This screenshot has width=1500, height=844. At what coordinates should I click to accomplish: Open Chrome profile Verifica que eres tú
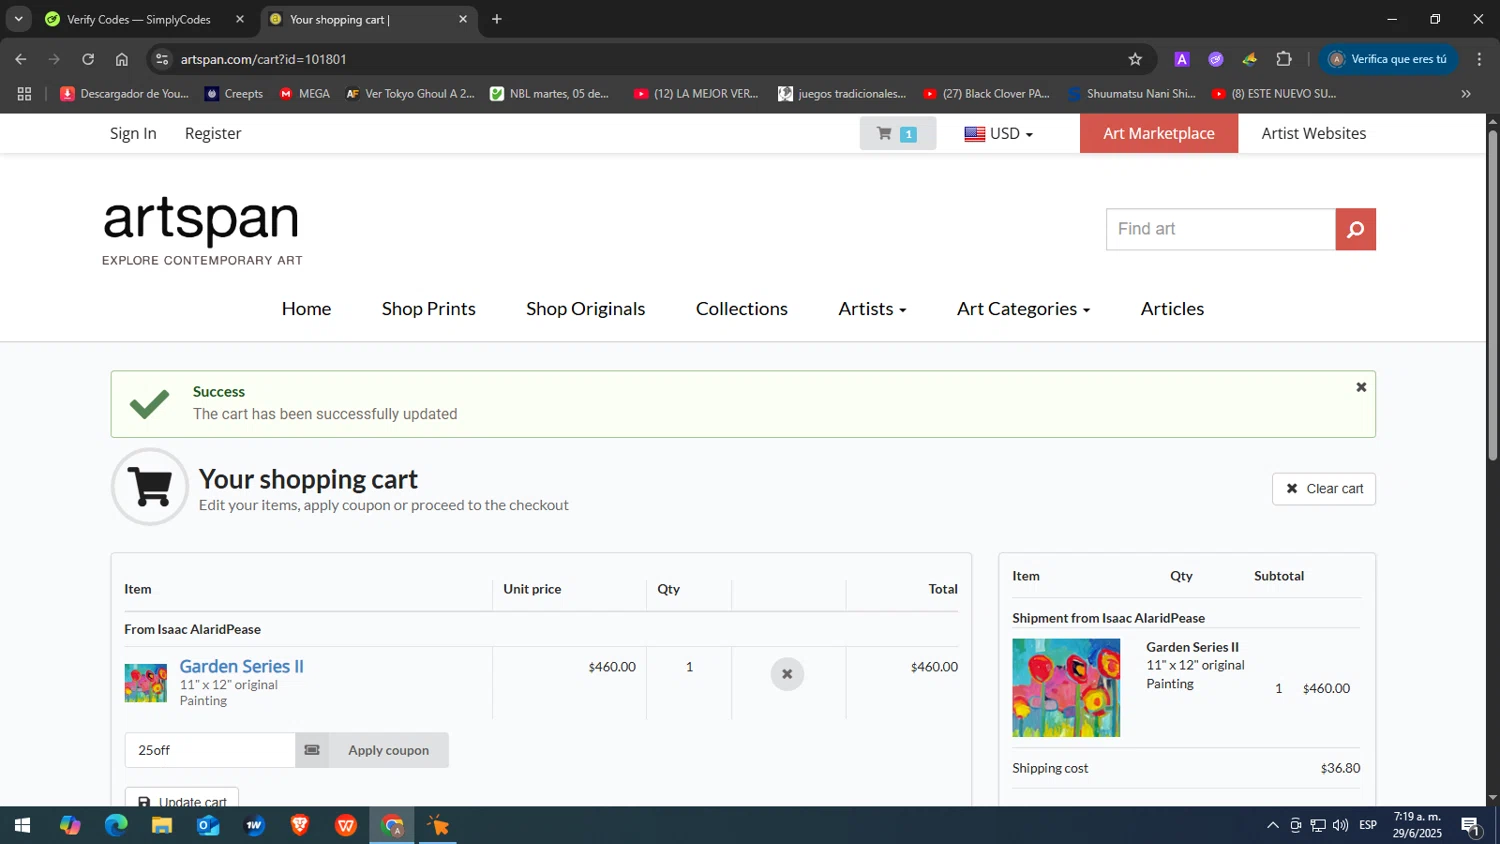click(1389, 59)
